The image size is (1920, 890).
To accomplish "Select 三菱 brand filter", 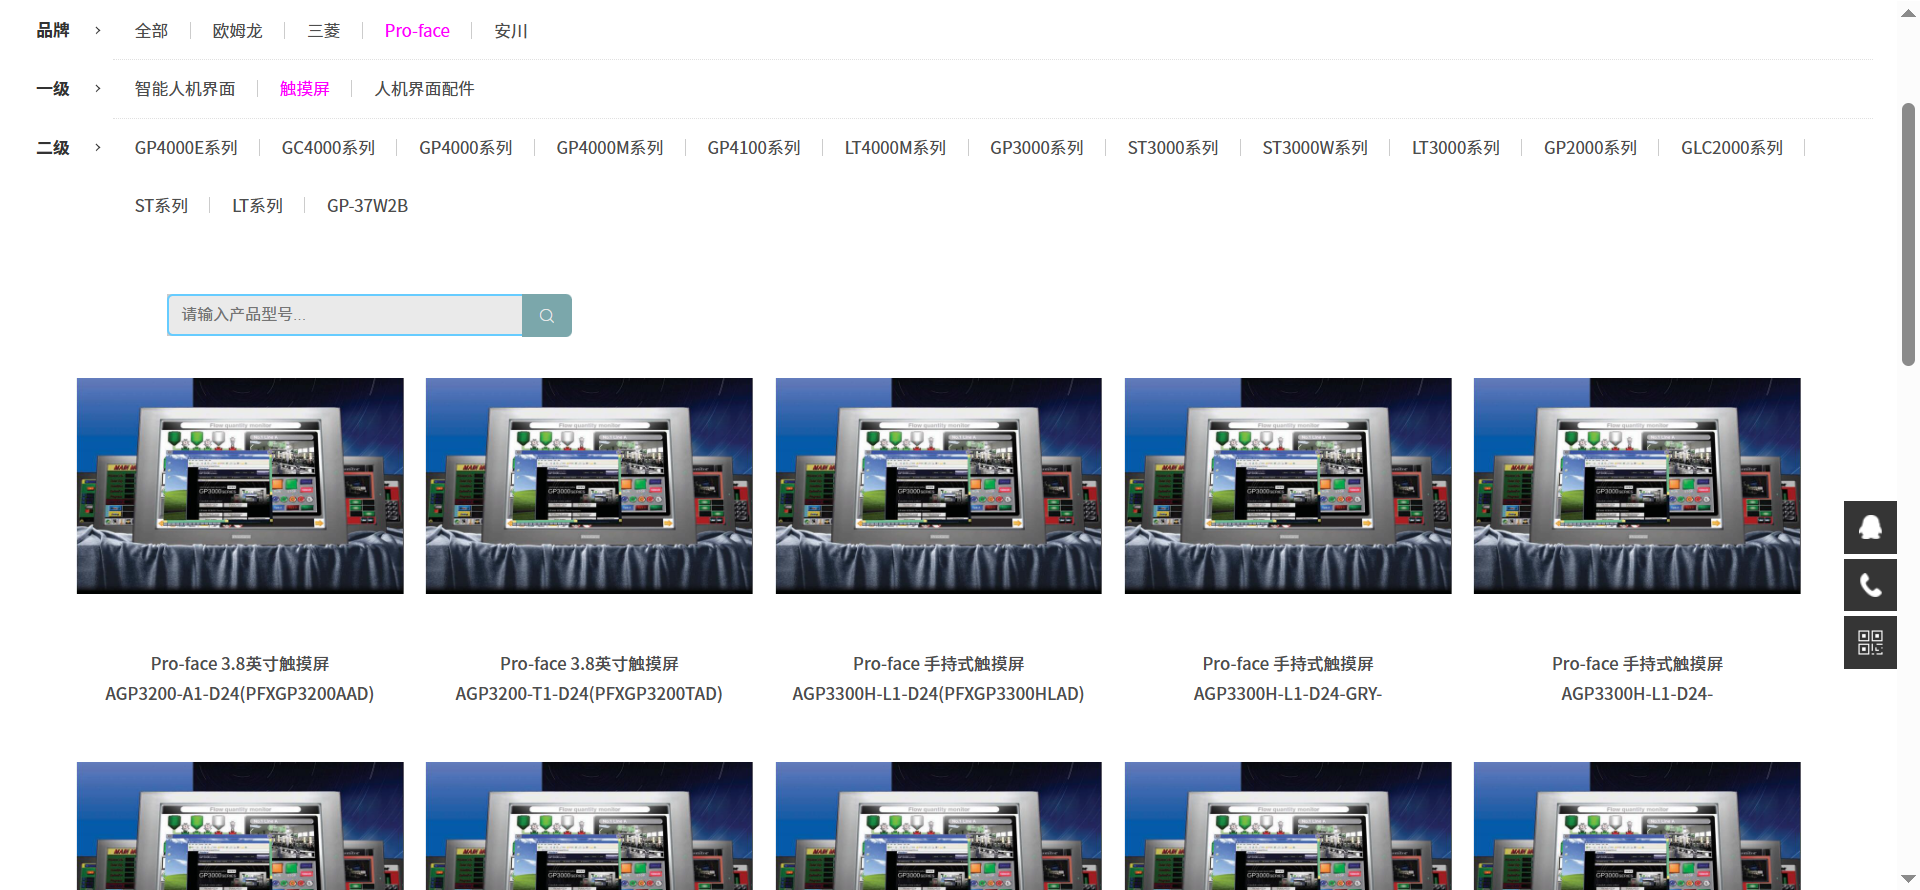I will point(324,31).
